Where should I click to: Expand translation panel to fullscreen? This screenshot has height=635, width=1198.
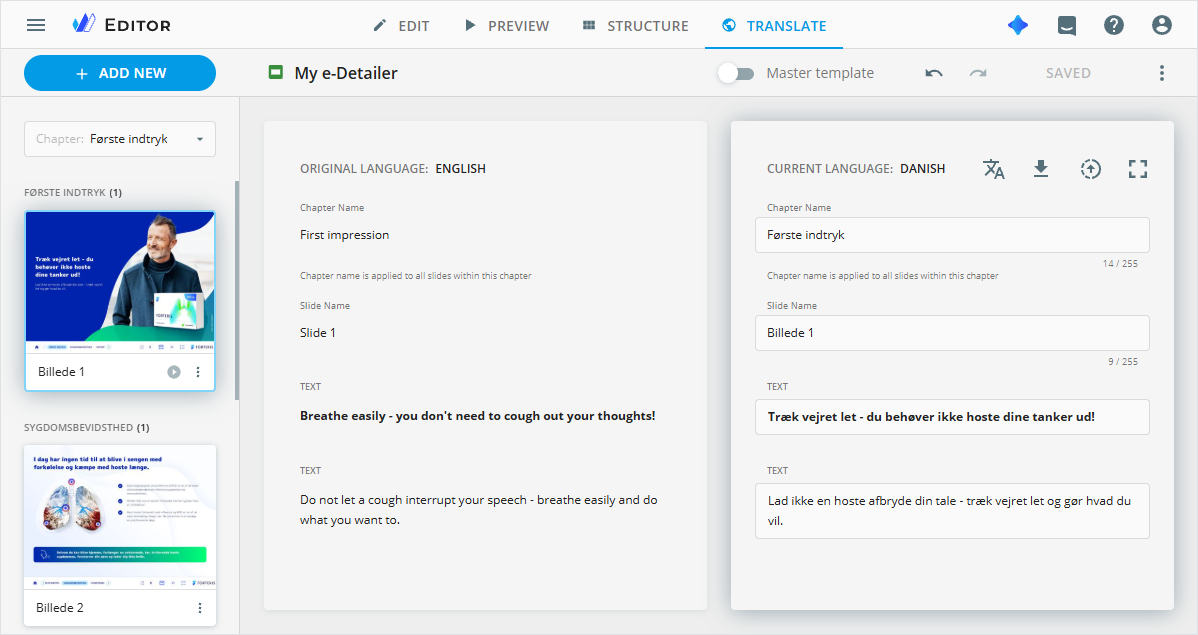click(x=1138, y=169)
